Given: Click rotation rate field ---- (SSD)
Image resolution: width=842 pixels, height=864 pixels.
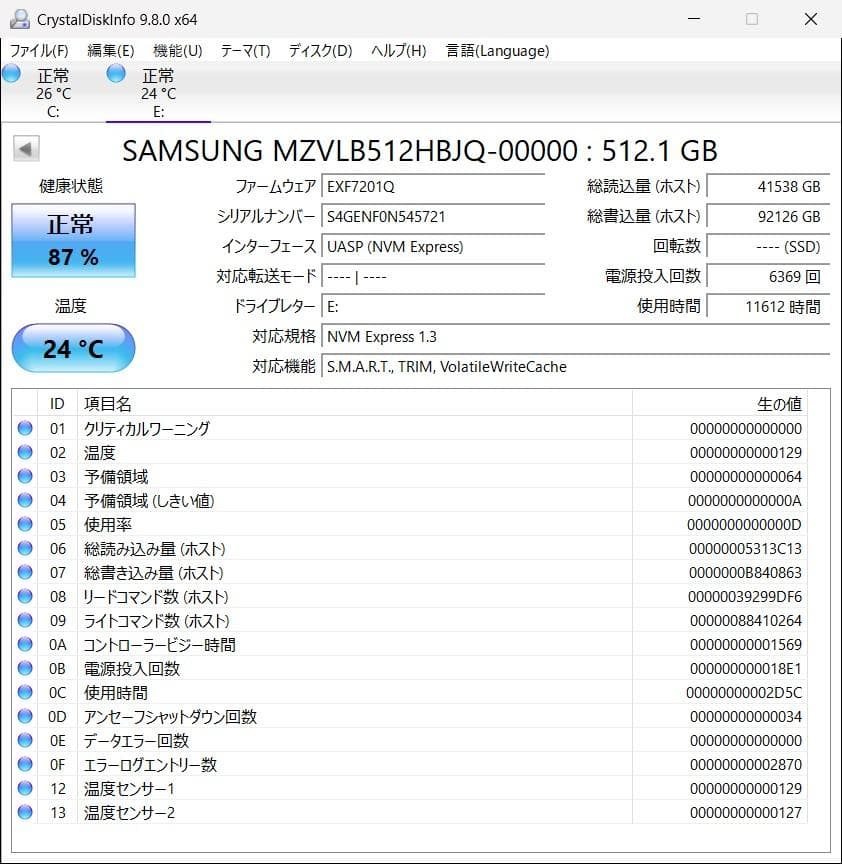Looking at the screenshot, I should (768, 246).
